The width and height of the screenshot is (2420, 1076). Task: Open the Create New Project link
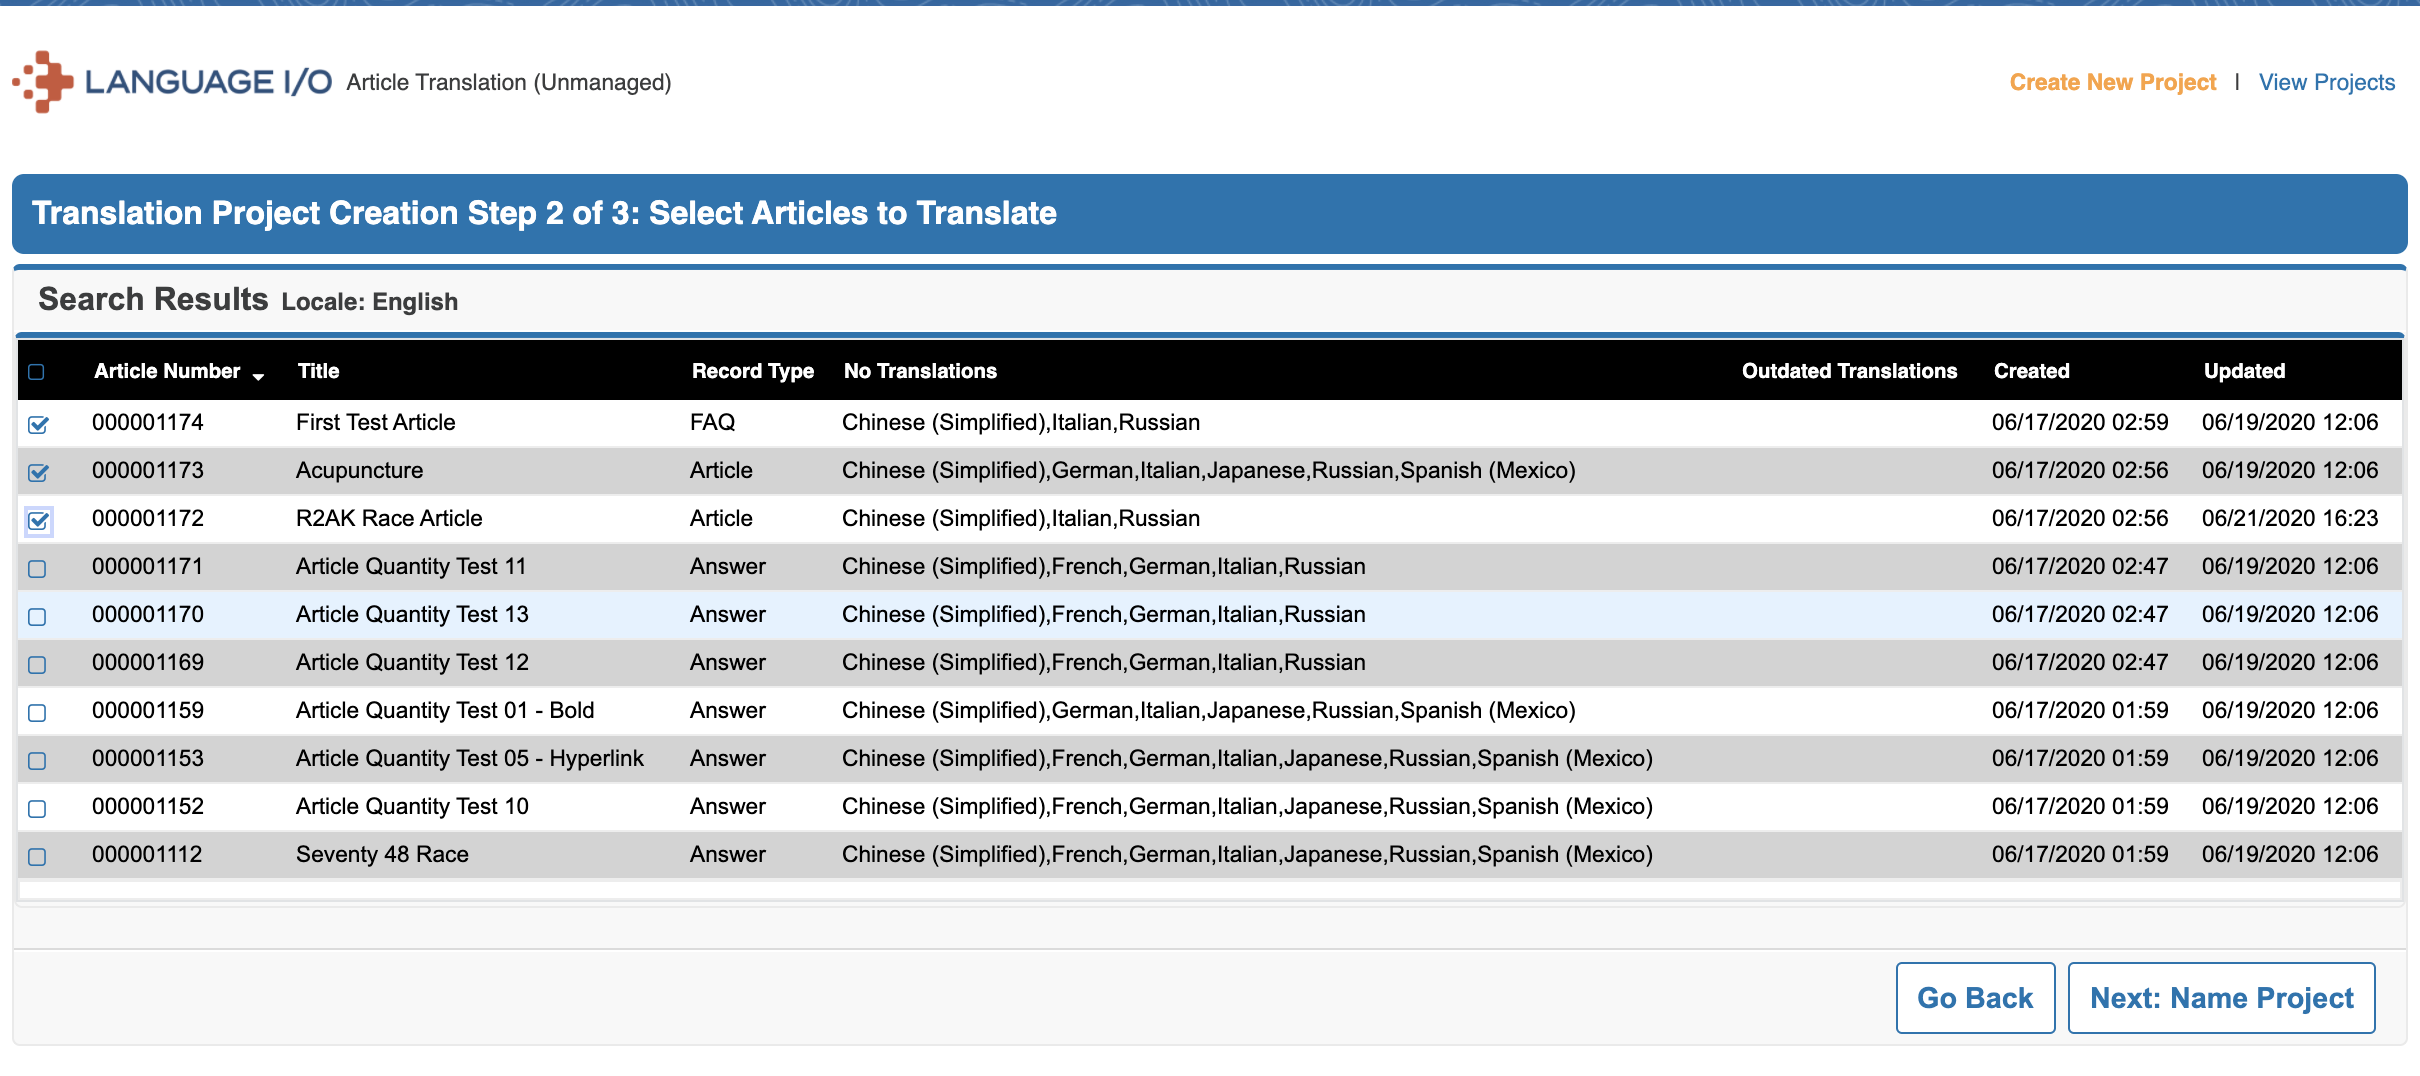coord(2112,82)
